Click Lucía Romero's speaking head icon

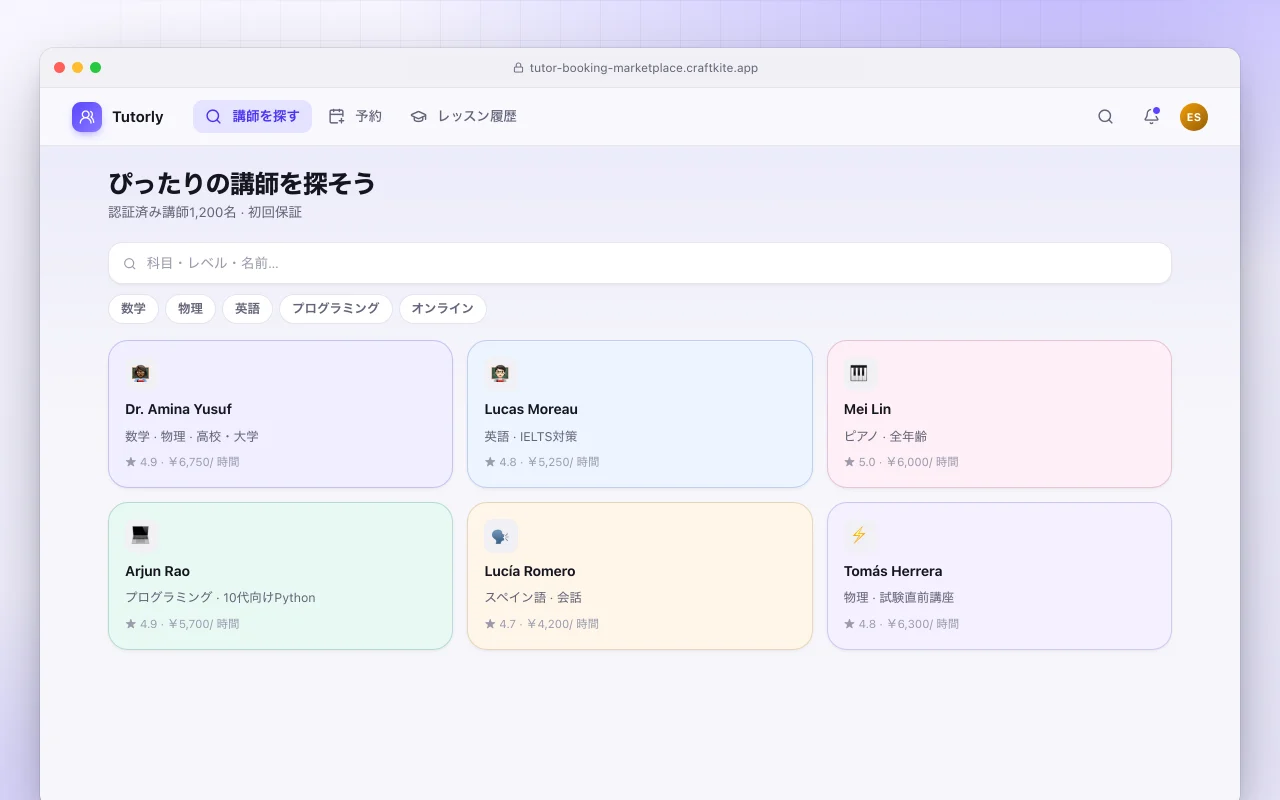tap(501, 536)
